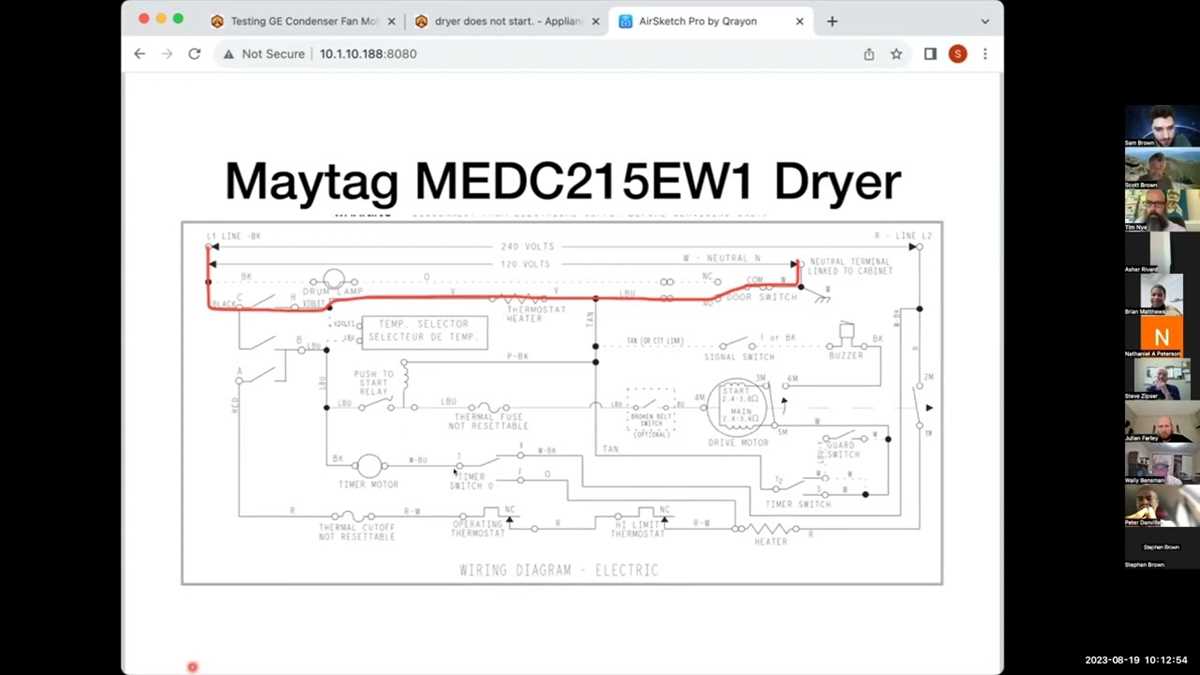The height and width of the screenshot is (675, 1200).
Task: Click the green fullscreen window button
Action: point(179,19)
